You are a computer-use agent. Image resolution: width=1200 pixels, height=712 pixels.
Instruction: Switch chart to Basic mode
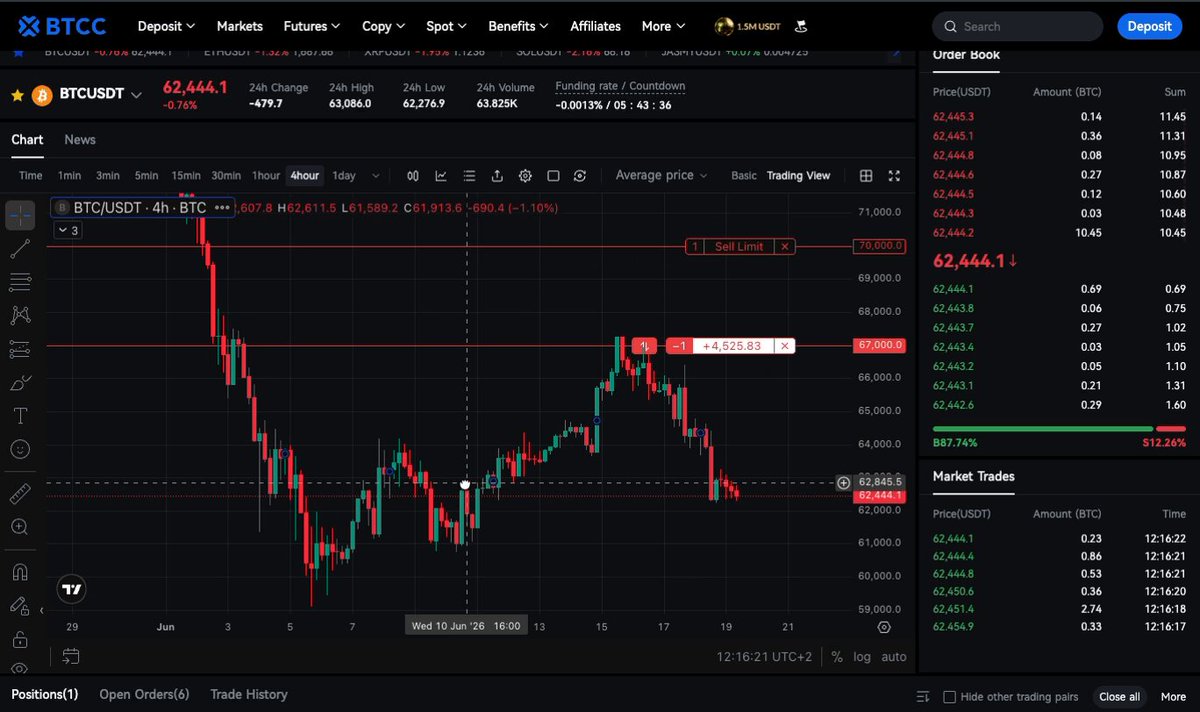744,176
